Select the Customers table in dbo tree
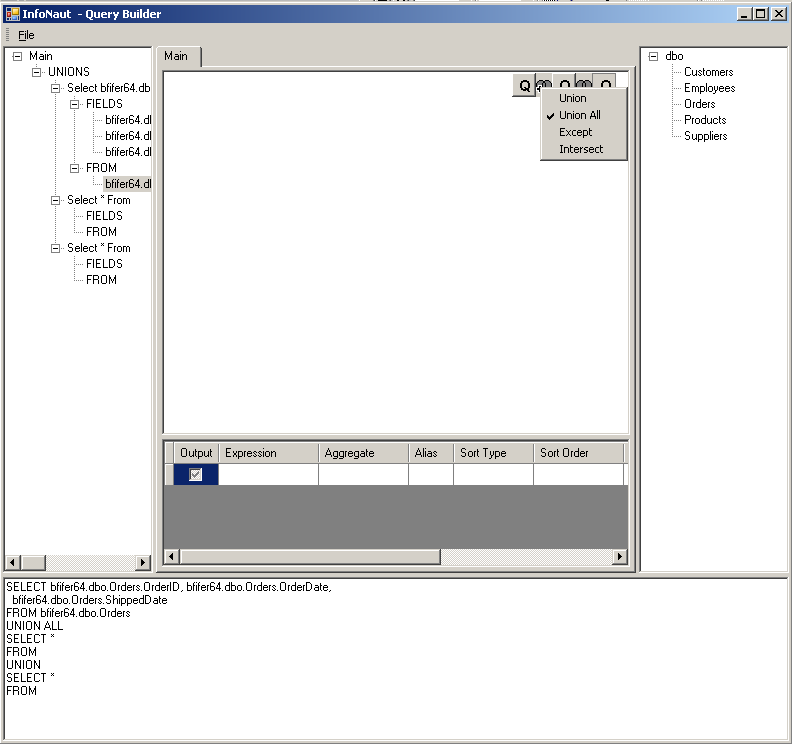This screenshot has width=792, height=744. click(x=708, y=72)
